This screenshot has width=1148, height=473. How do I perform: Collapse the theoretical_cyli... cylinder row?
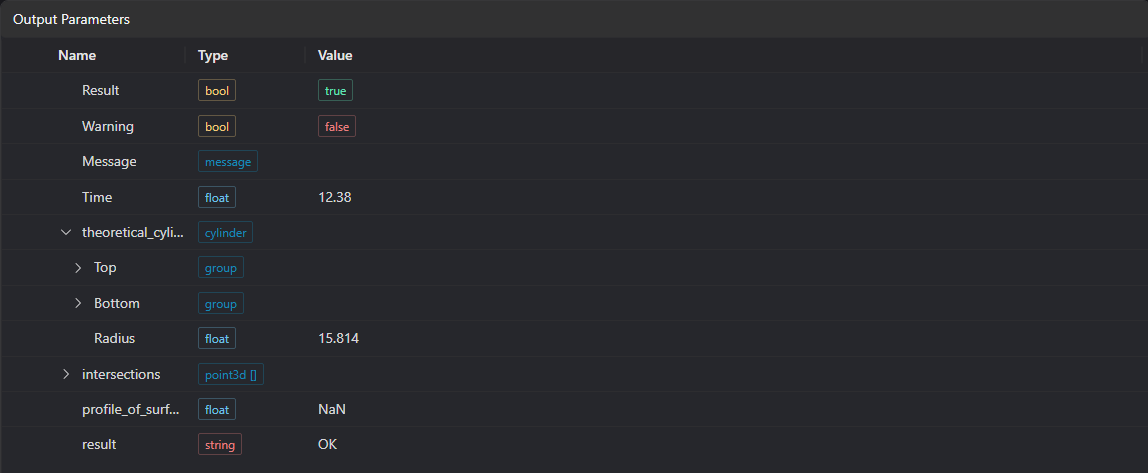[67, 232]
